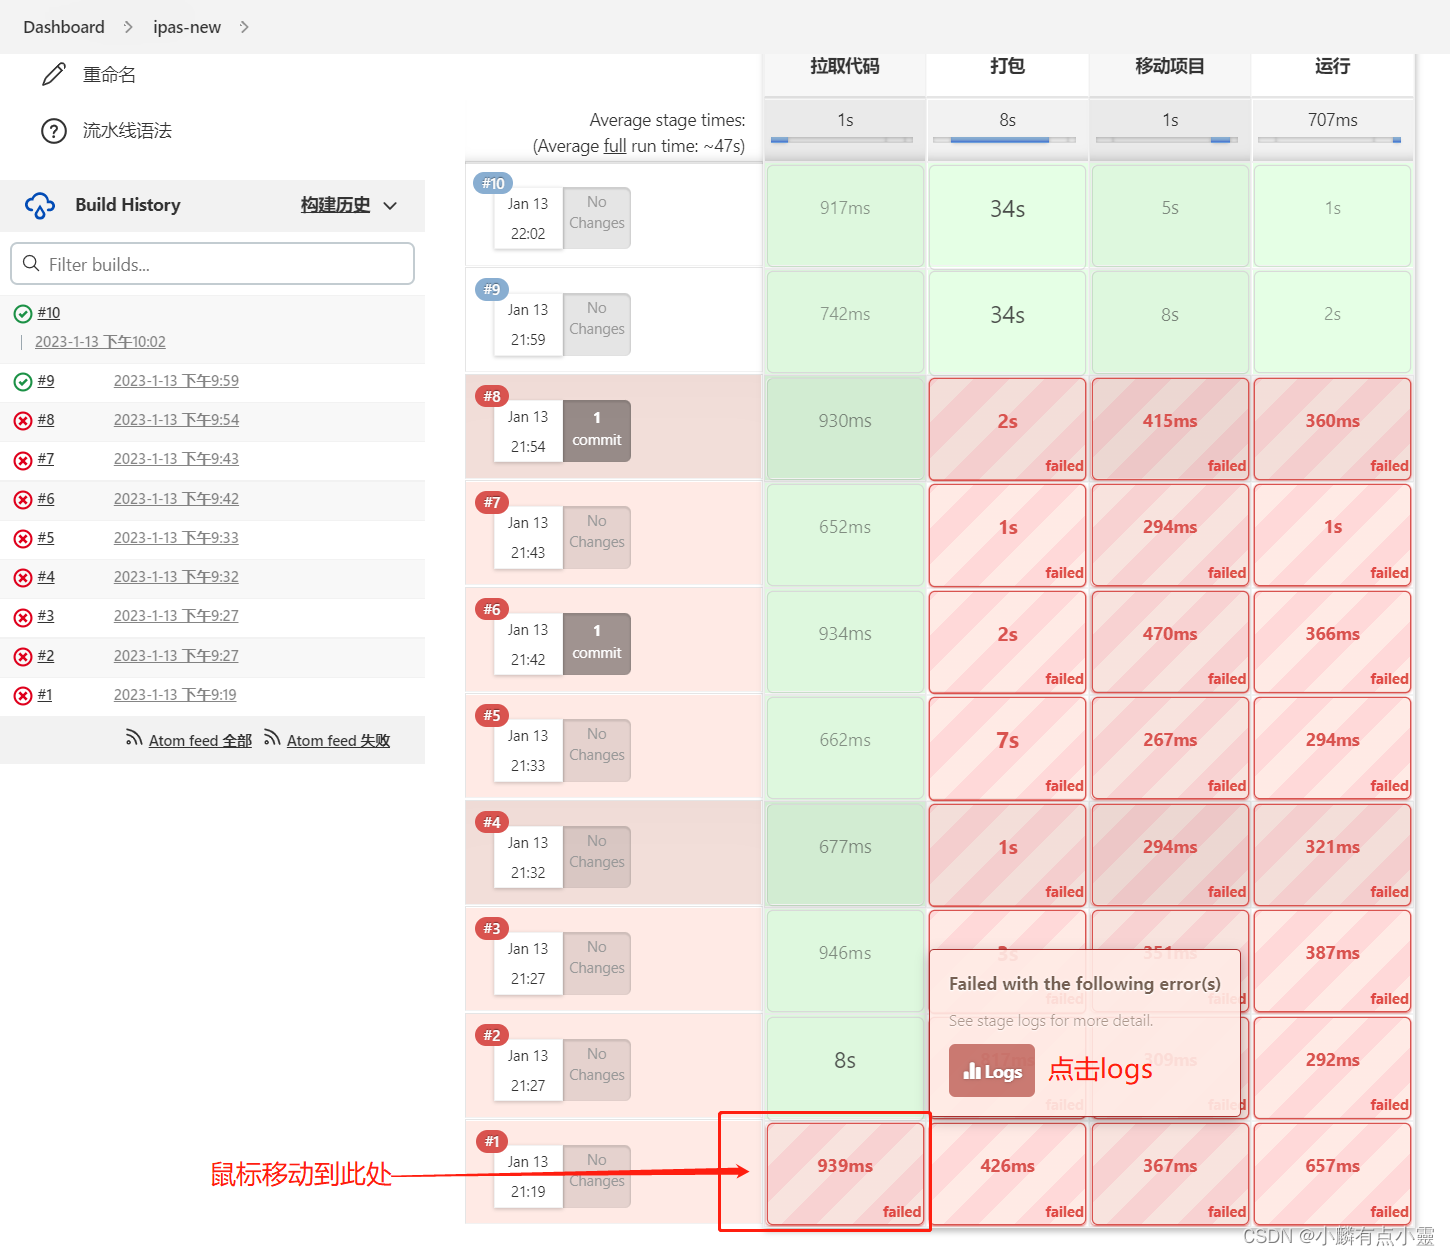Click the #8 build badge in stage view
Screen dimensions: 1450x1256
[491, 396]
